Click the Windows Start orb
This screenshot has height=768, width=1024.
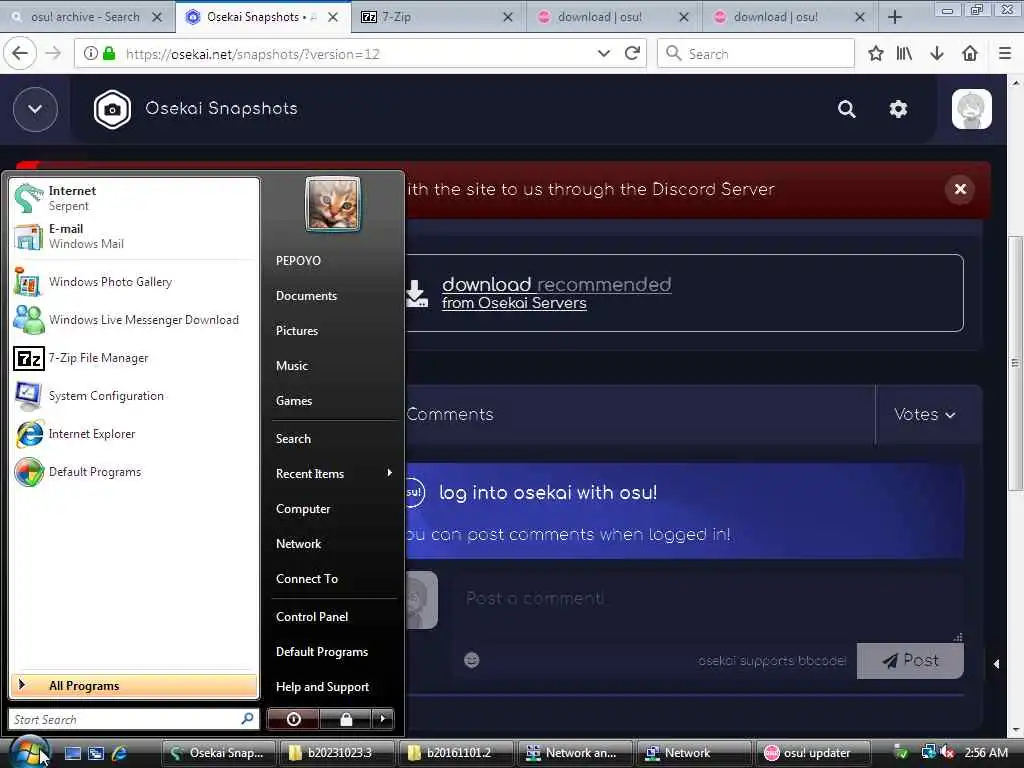29,752
